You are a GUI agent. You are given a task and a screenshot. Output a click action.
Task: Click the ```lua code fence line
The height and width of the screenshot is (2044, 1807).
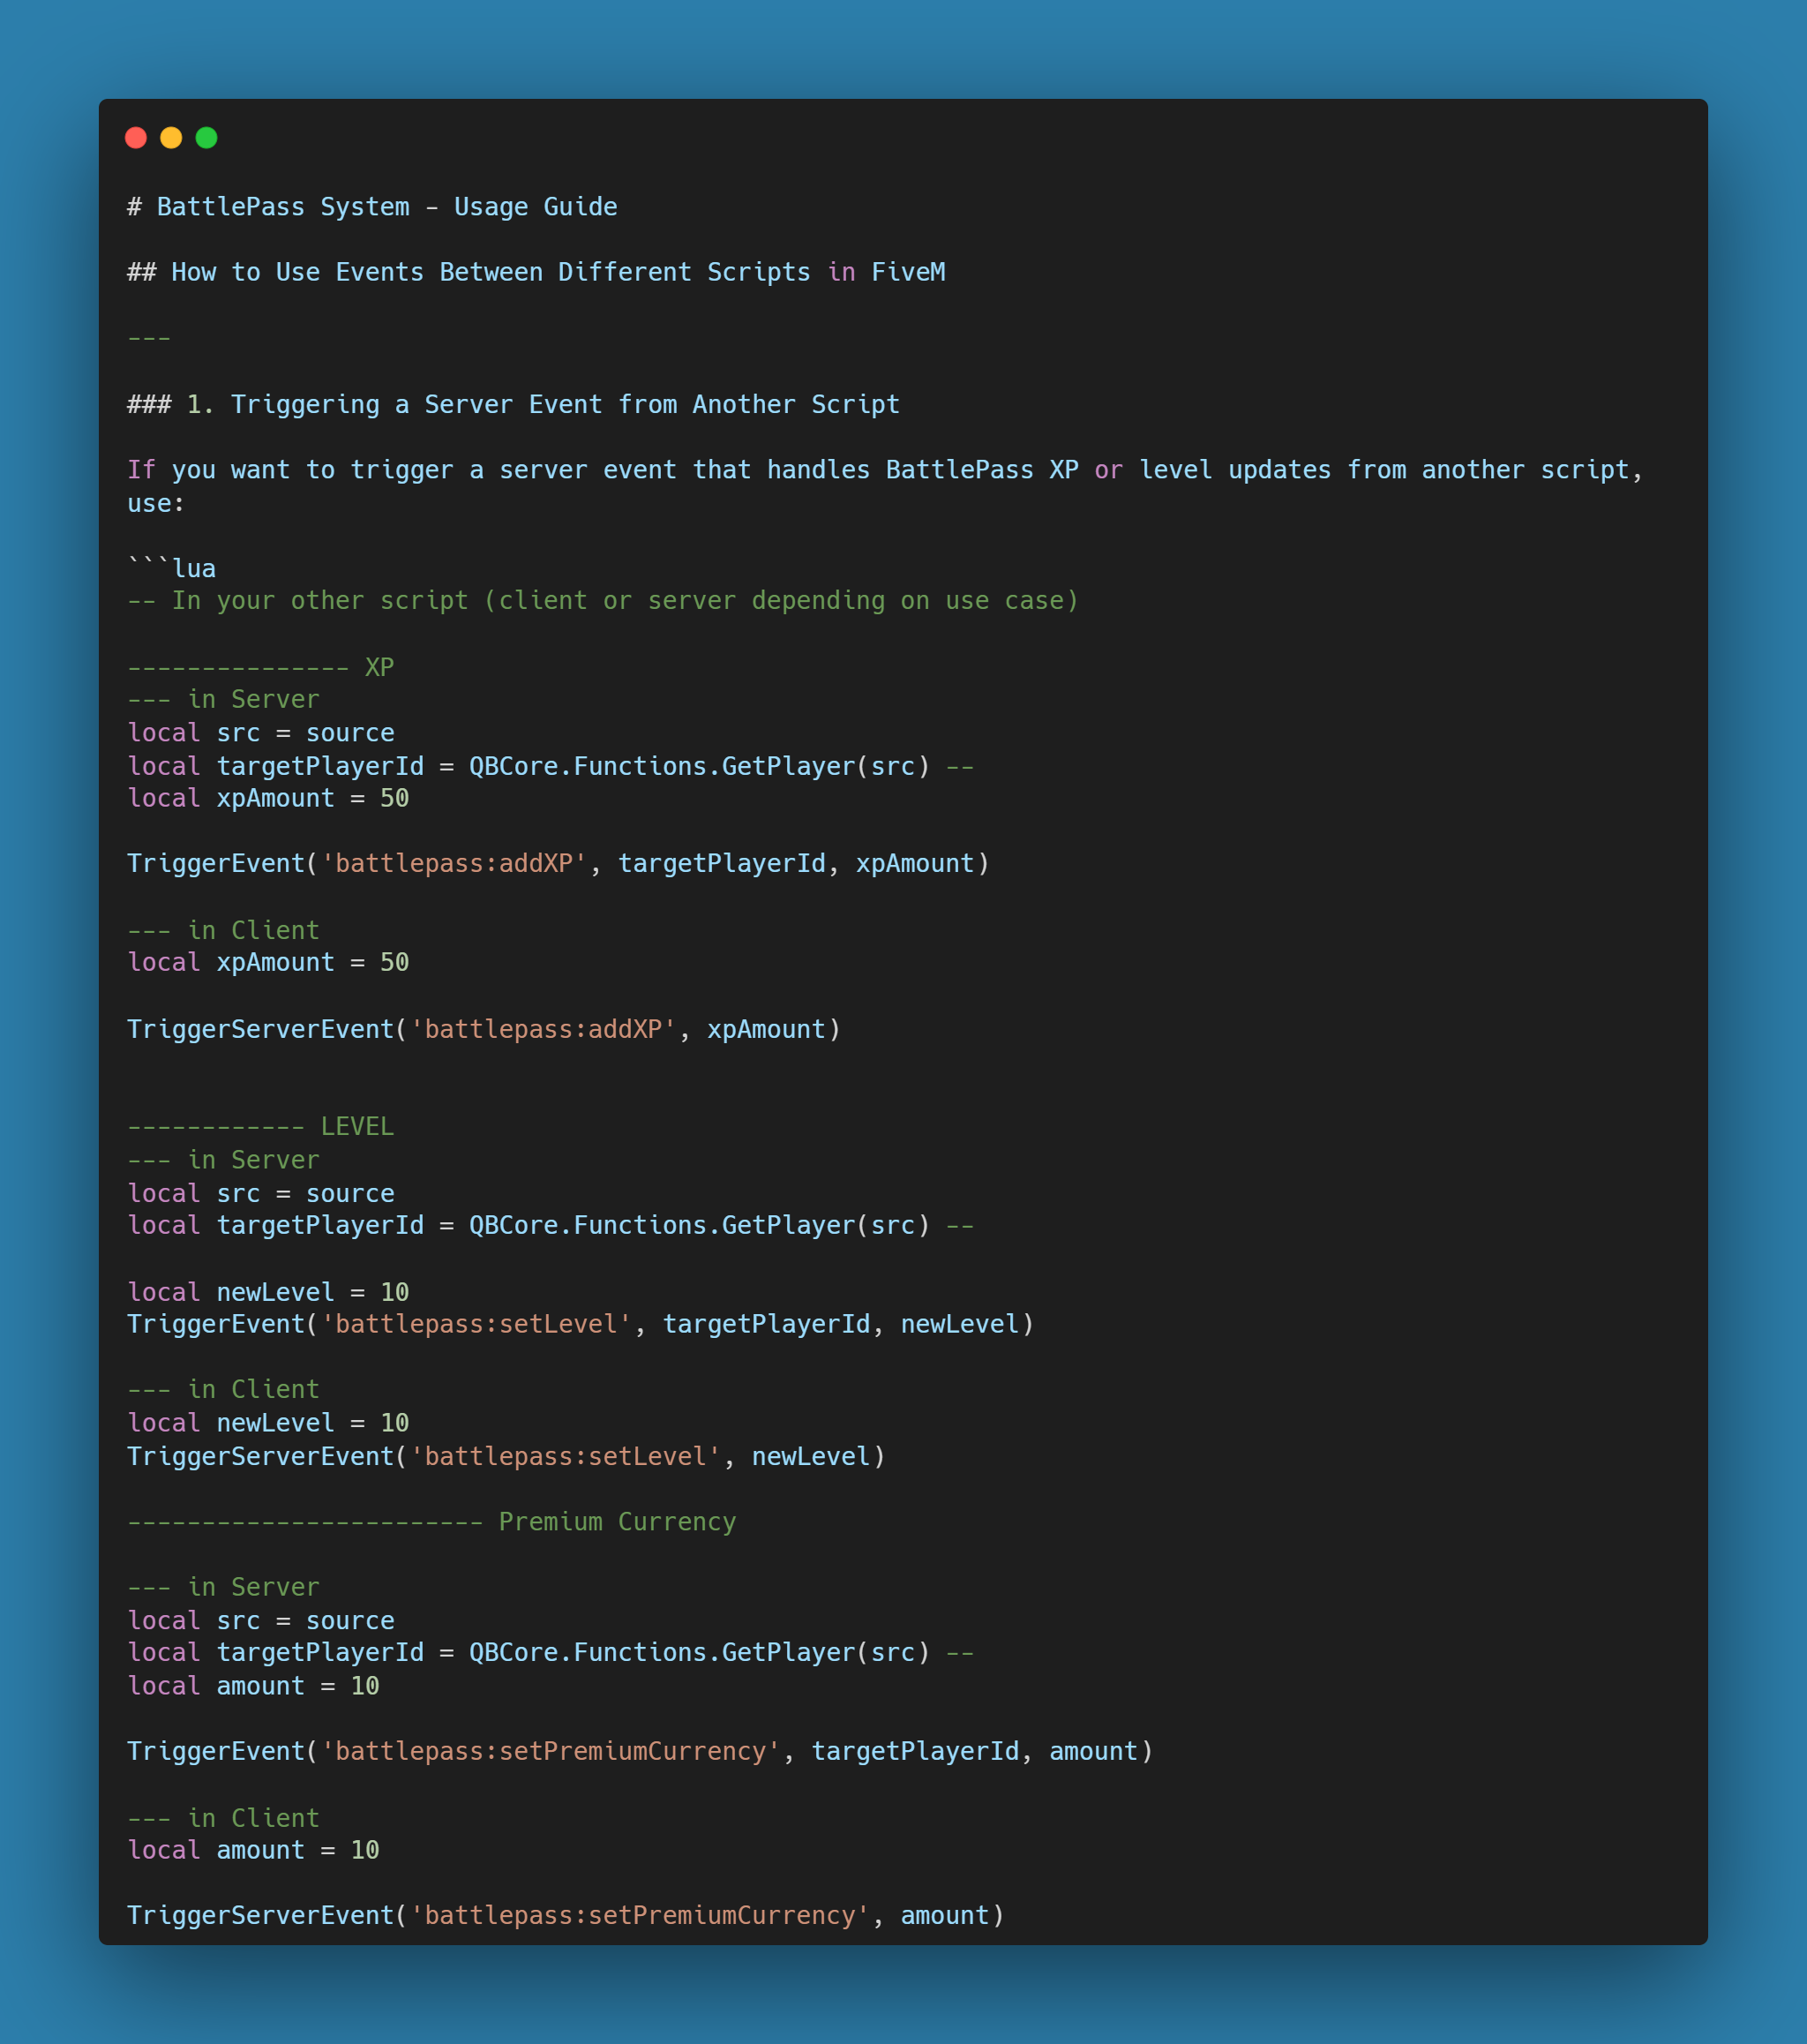(171, 568)
